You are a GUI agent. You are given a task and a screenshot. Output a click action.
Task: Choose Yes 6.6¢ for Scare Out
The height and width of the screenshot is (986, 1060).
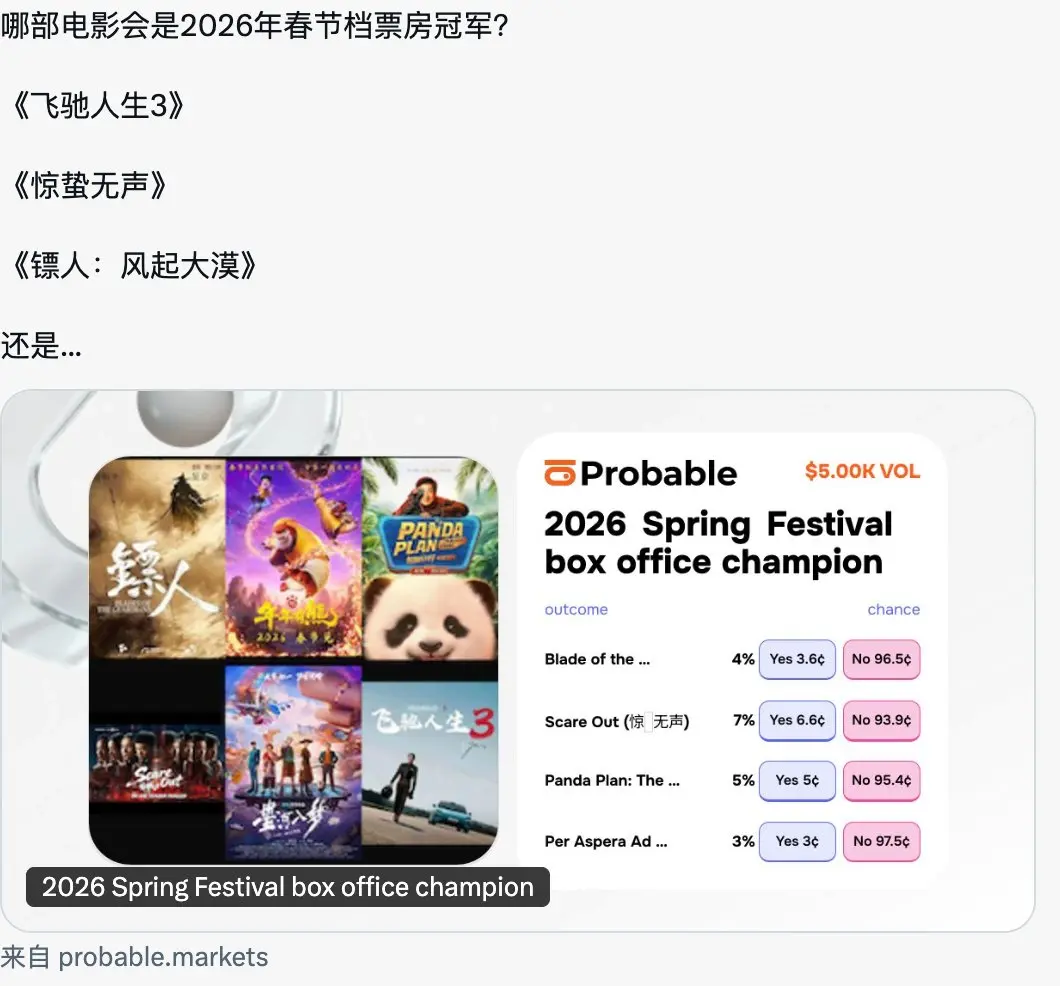click(x=797, y=720)
